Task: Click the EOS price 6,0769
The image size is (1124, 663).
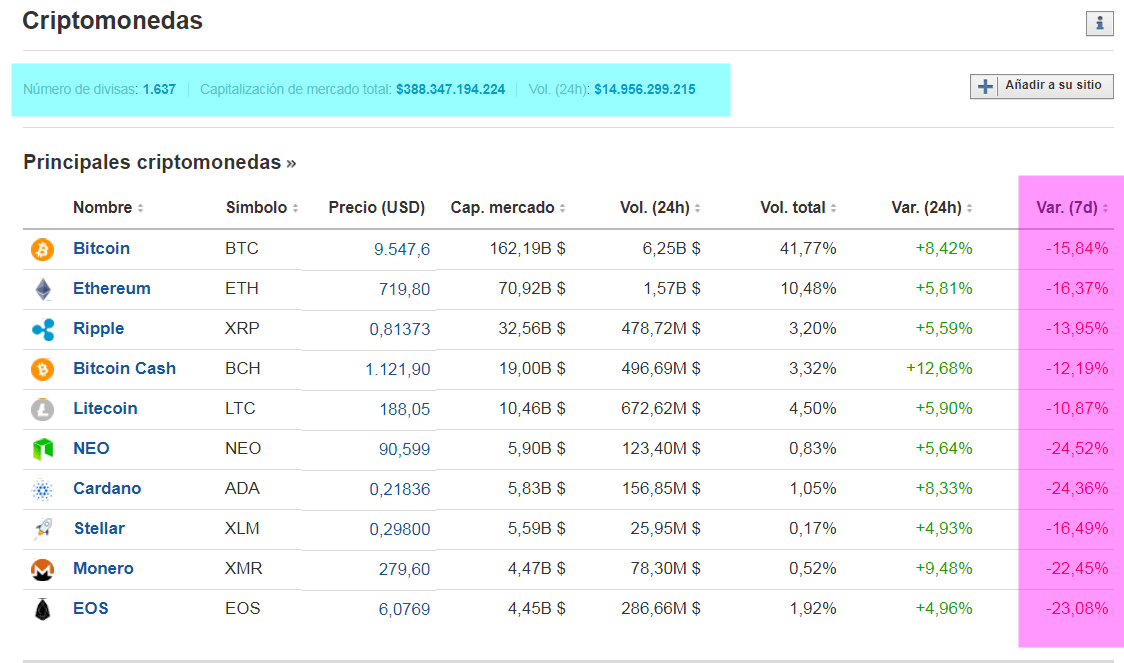Action: click(404, 609)
